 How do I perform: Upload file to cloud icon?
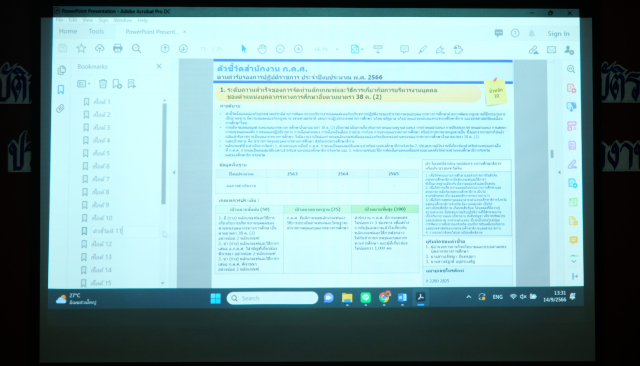click(x=99, y=49)
